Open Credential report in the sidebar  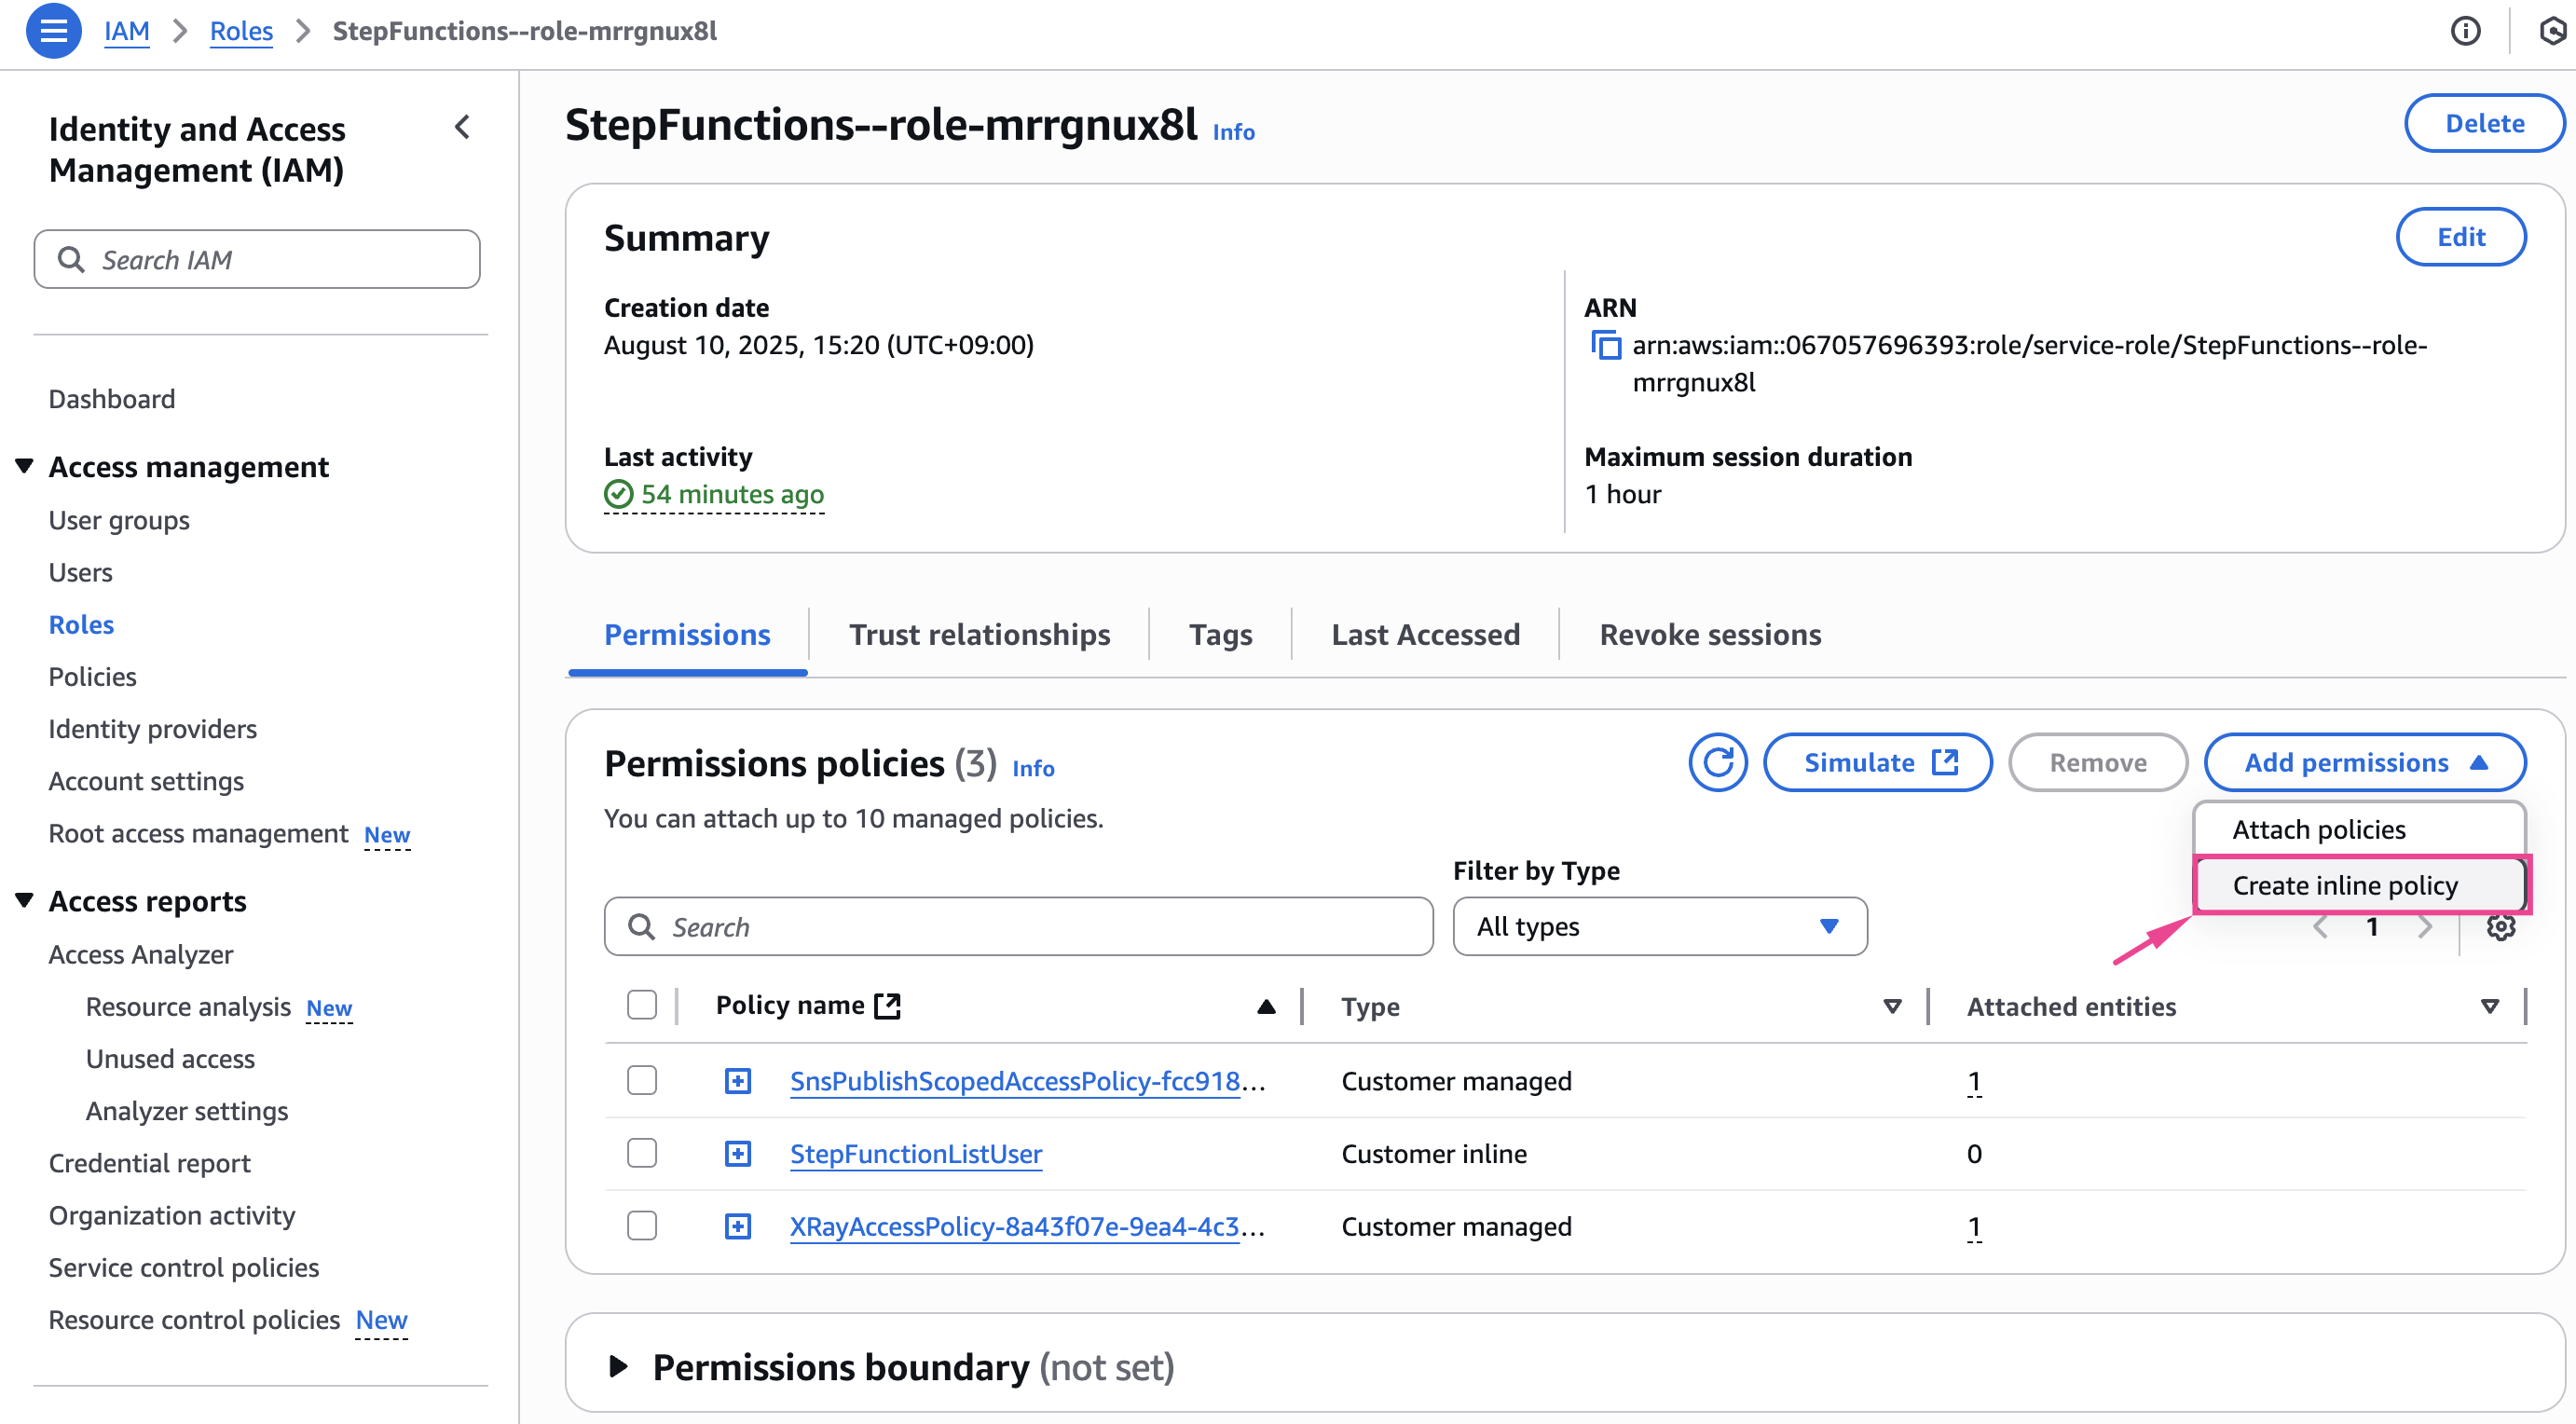click(x=150, y=1162)
